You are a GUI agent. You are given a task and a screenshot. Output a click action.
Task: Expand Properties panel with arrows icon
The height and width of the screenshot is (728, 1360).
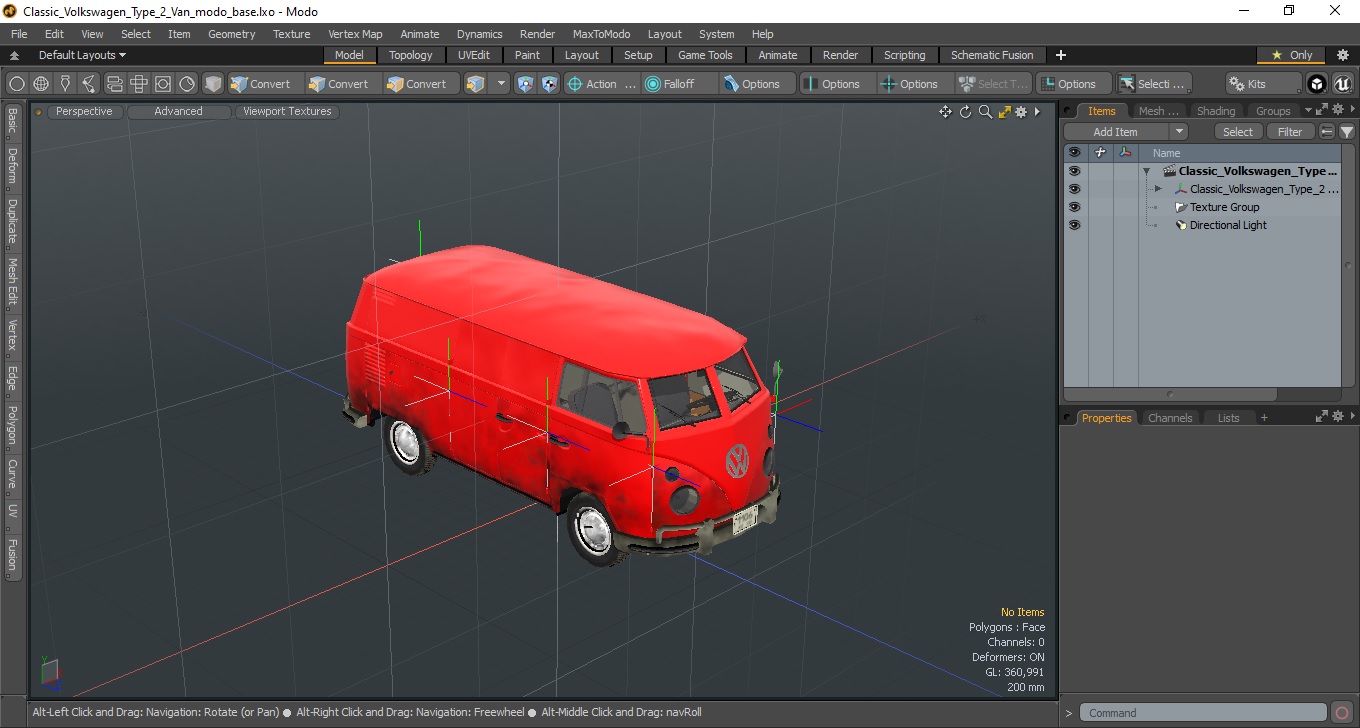(x=1321, y=417)
